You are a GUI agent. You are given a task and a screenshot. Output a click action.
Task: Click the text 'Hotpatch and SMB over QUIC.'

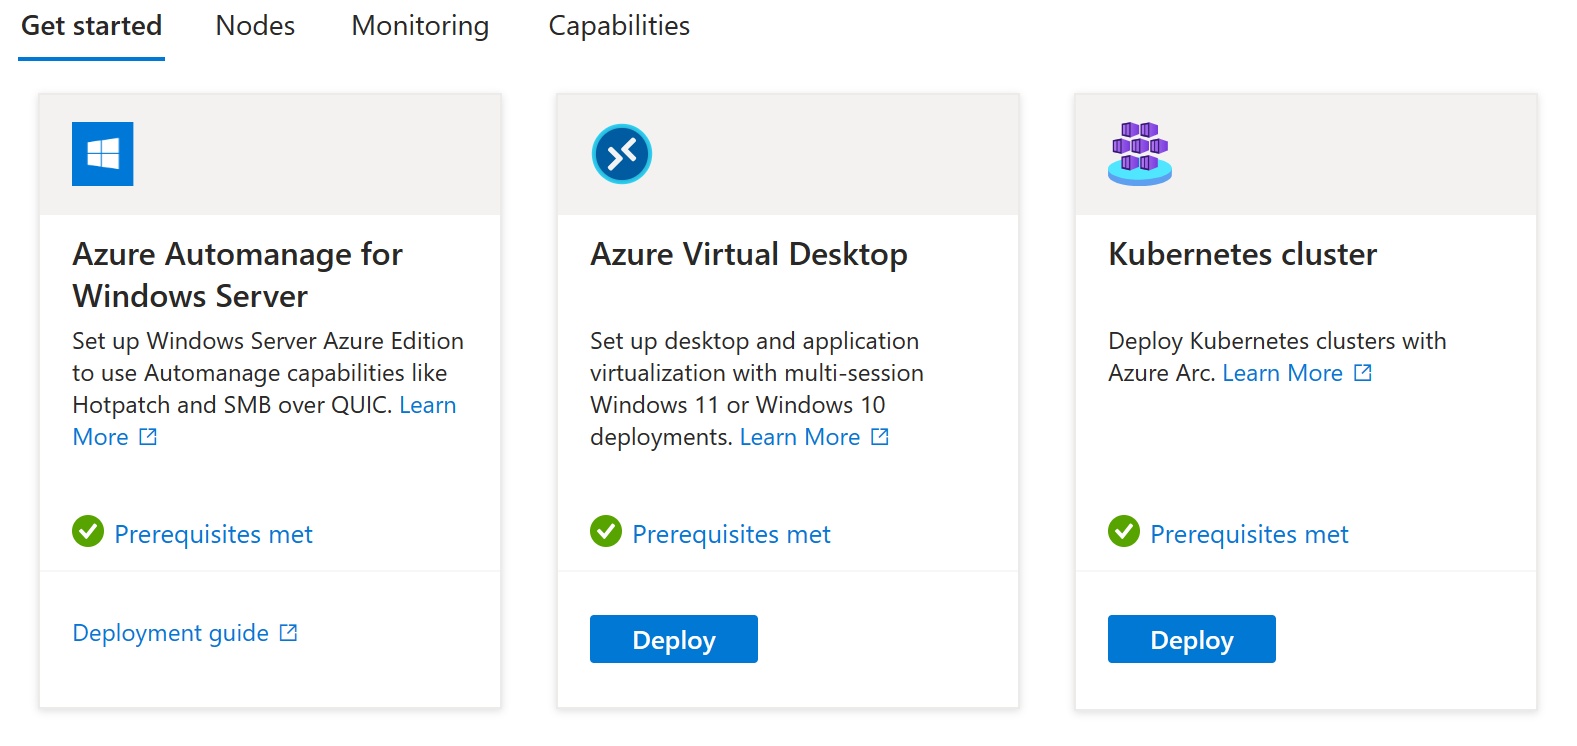pos(232,405)
